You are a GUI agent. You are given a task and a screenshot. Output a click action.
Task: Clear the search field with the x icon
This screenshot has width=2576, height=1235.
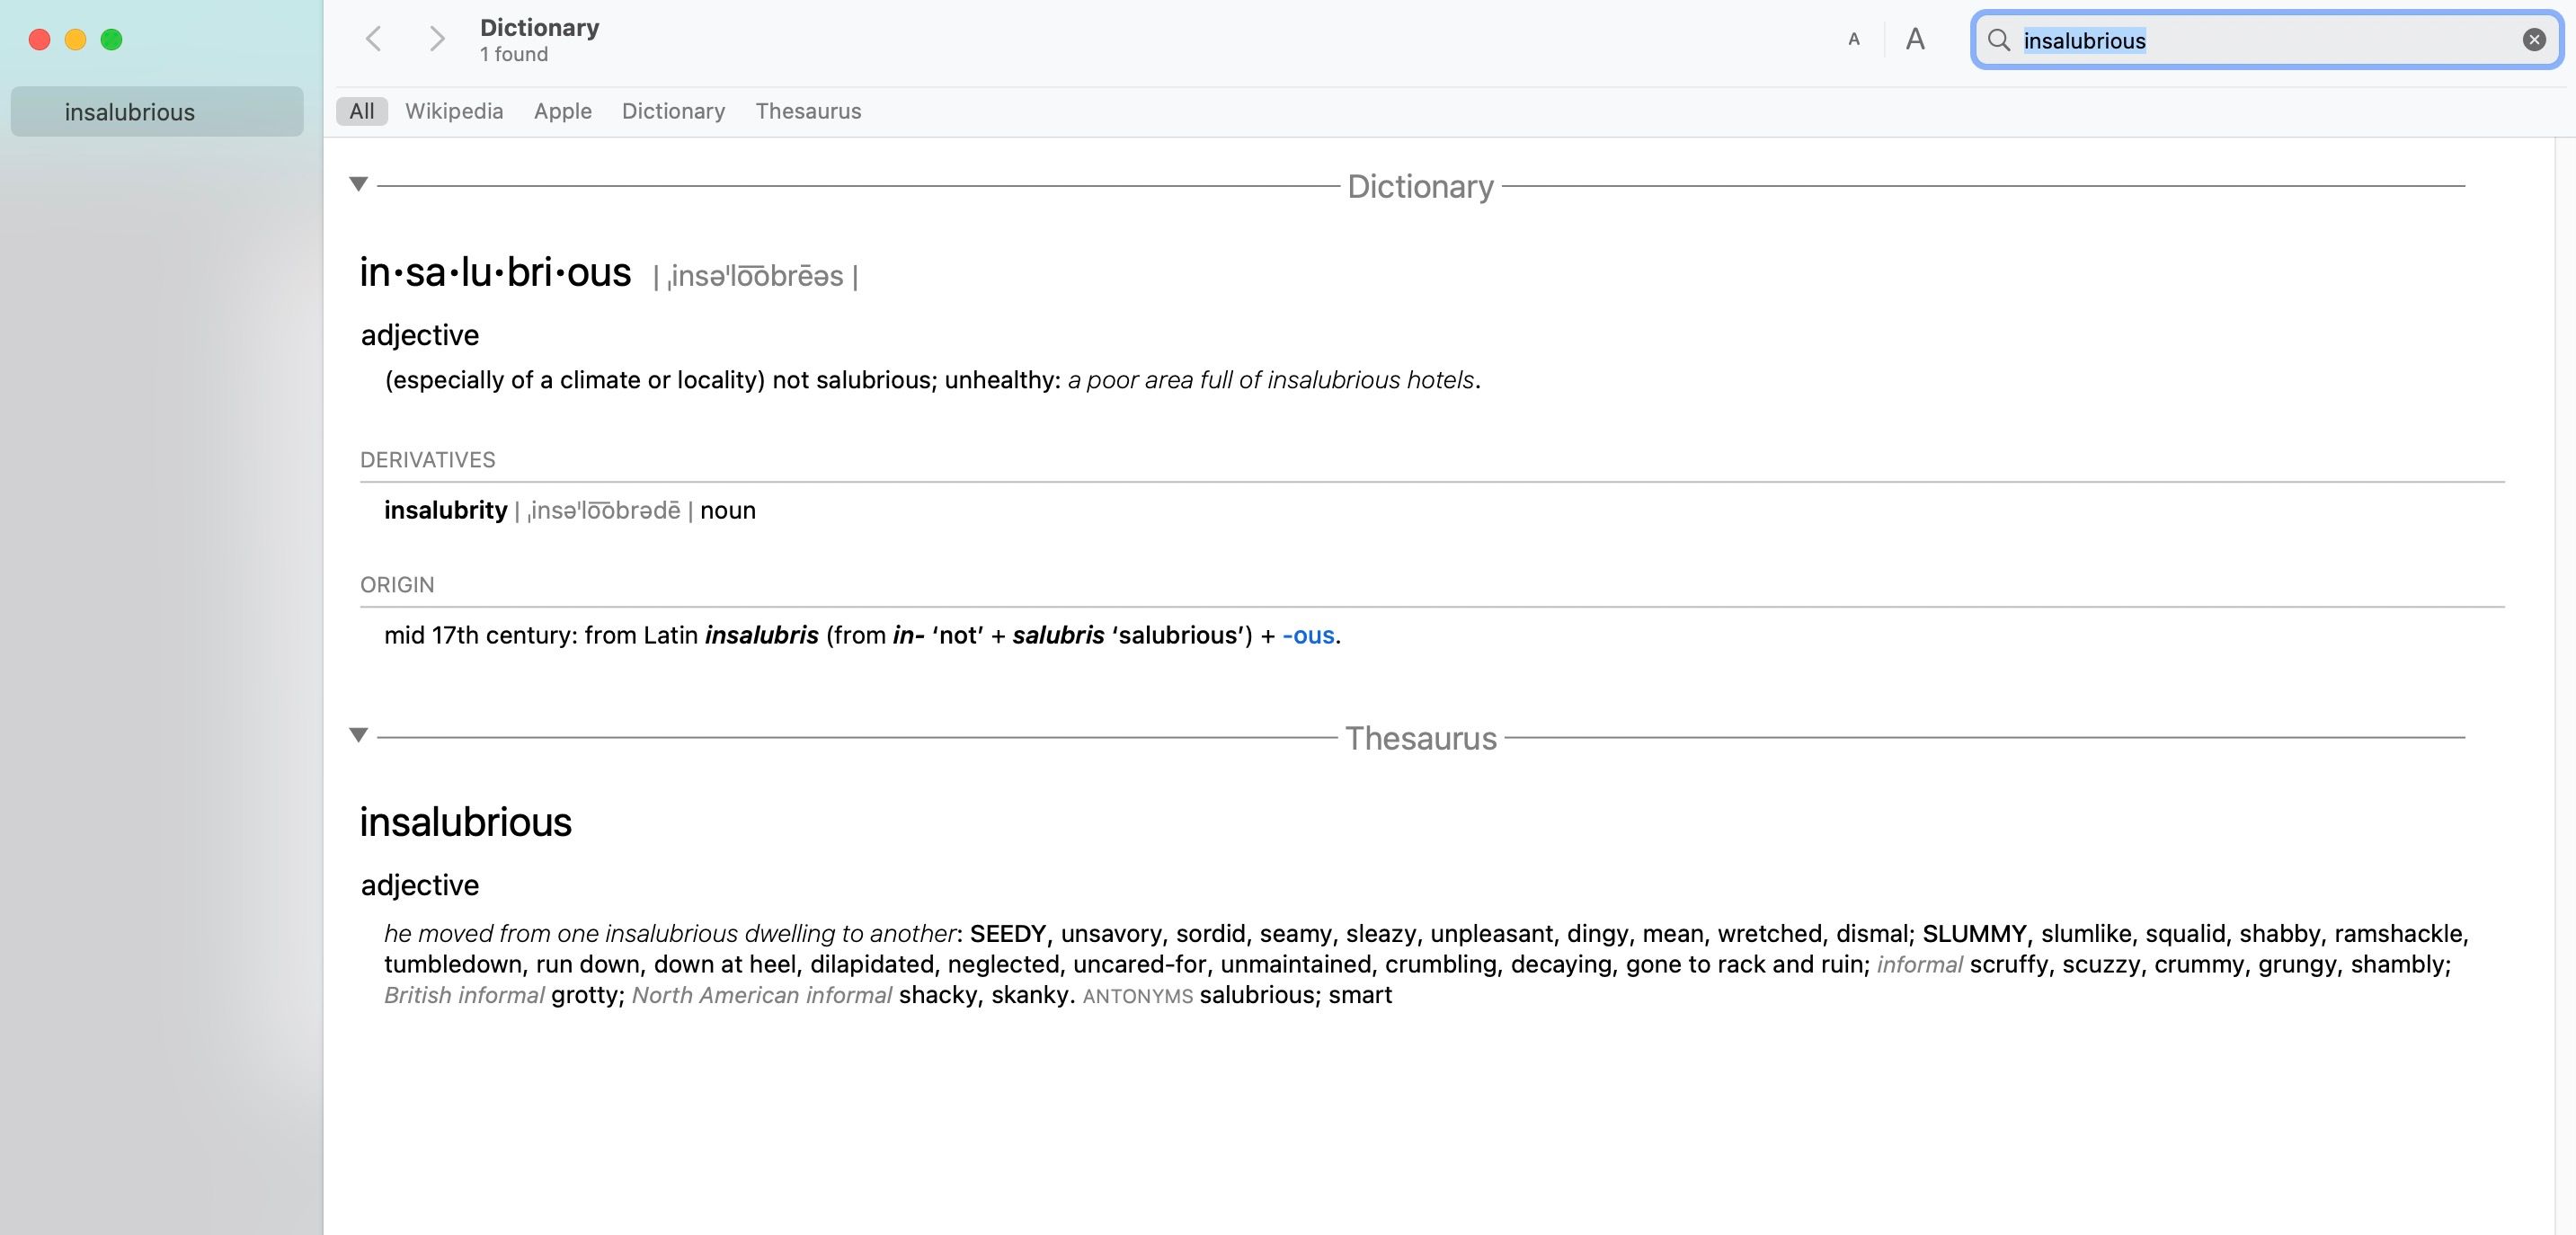click(x=2534, y=40)
